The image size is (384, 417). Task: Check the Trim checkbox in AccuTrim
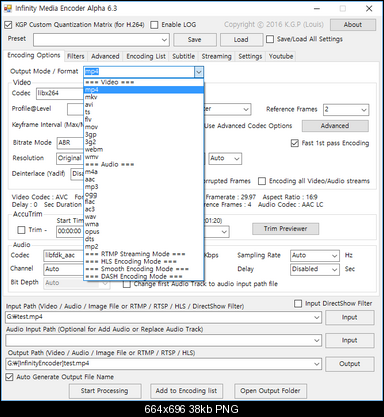pos(21,230)
